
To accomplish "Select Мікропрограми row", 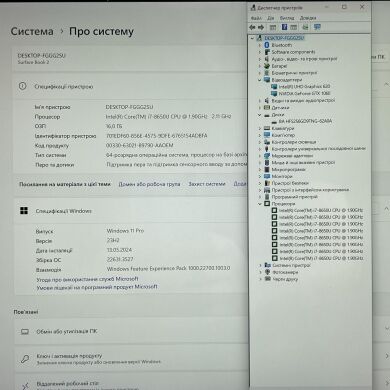I will click(x=288, y=169).
